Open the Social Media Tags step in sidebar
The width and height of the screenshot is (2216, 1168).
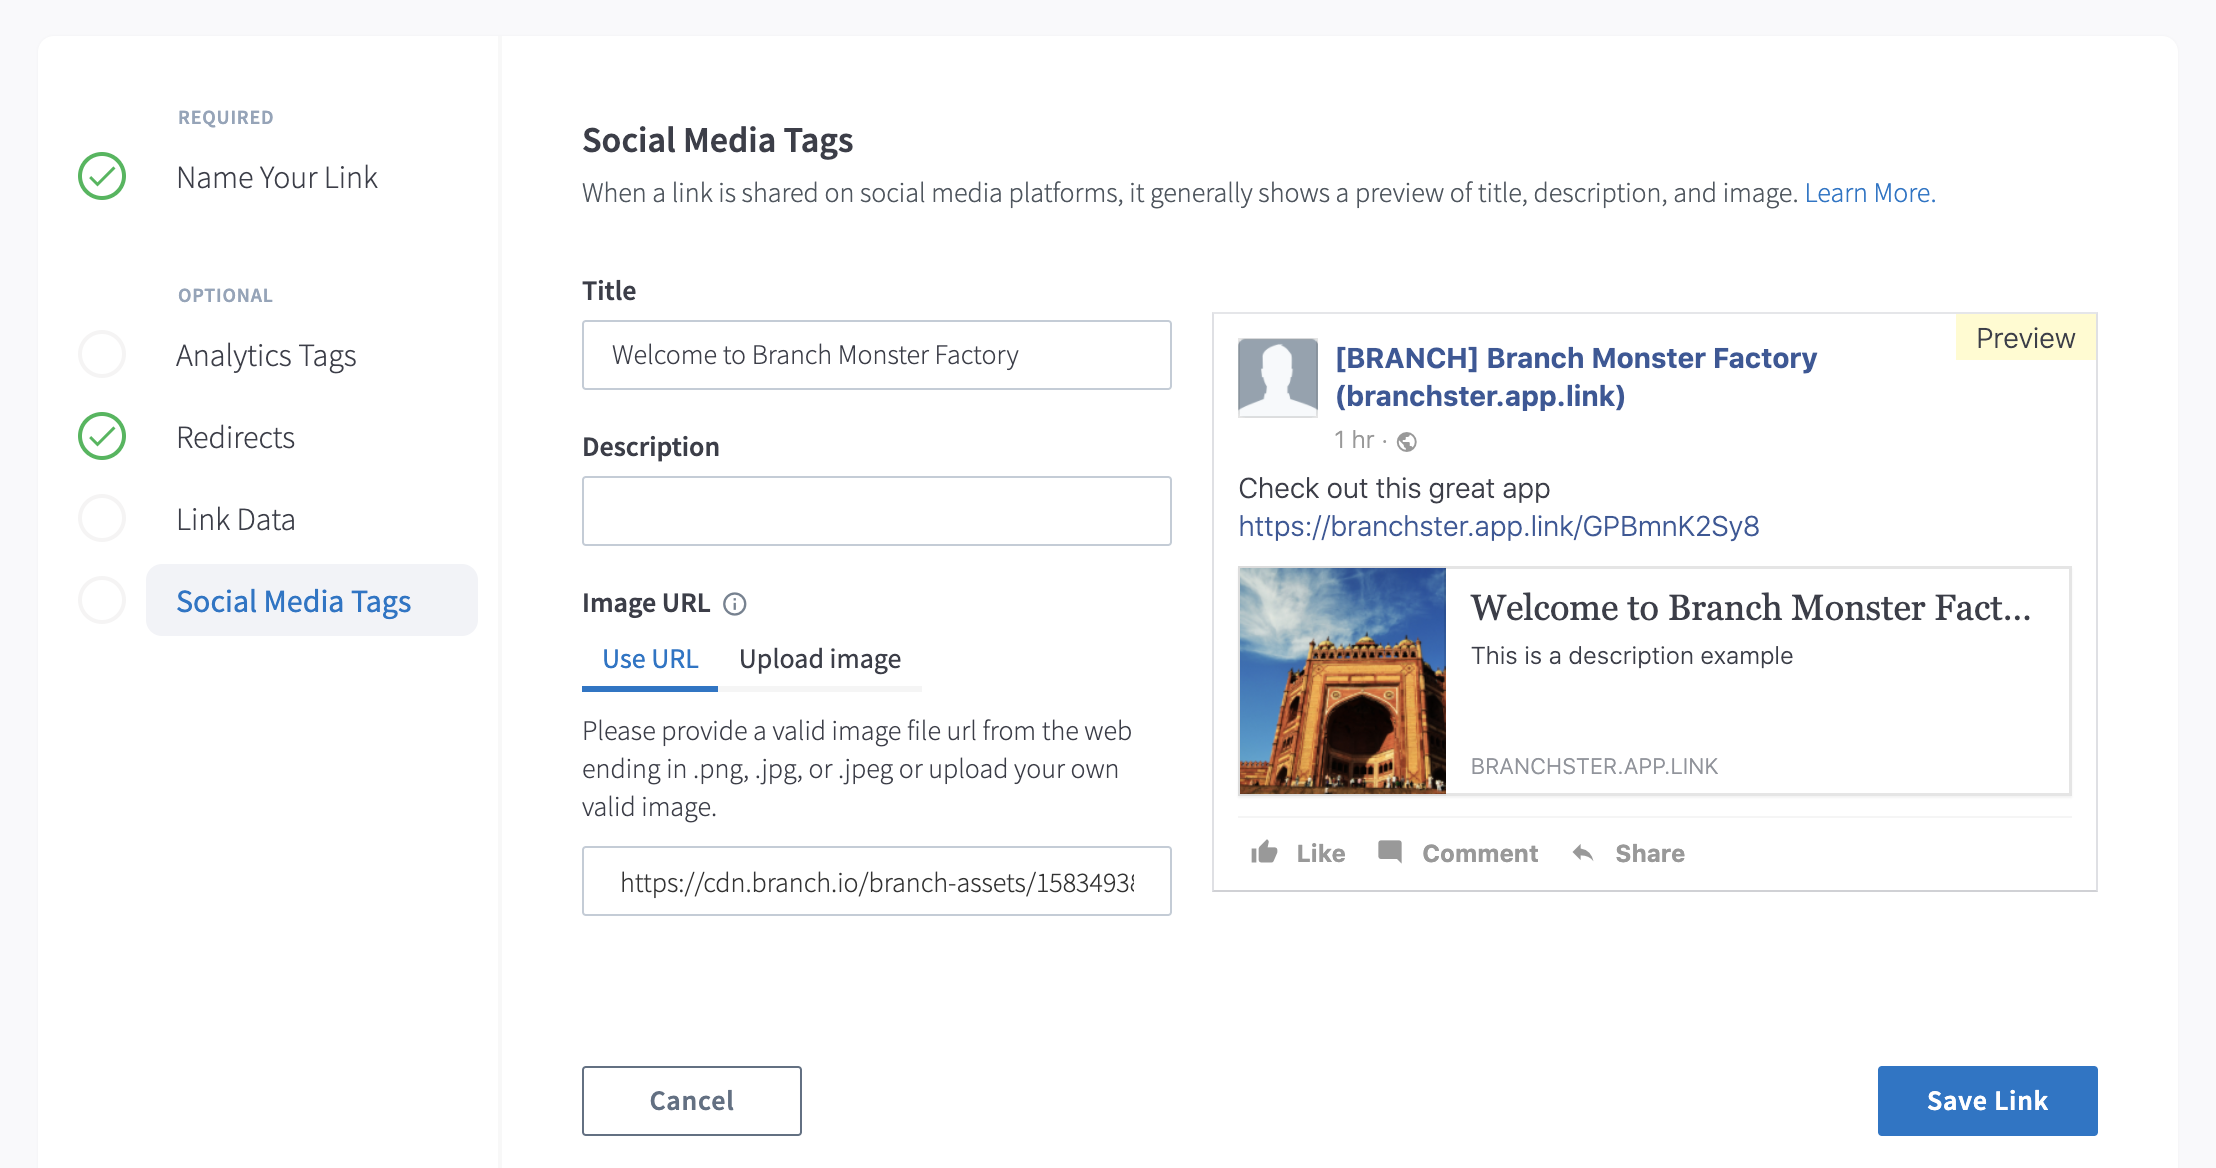click(294, 601)
